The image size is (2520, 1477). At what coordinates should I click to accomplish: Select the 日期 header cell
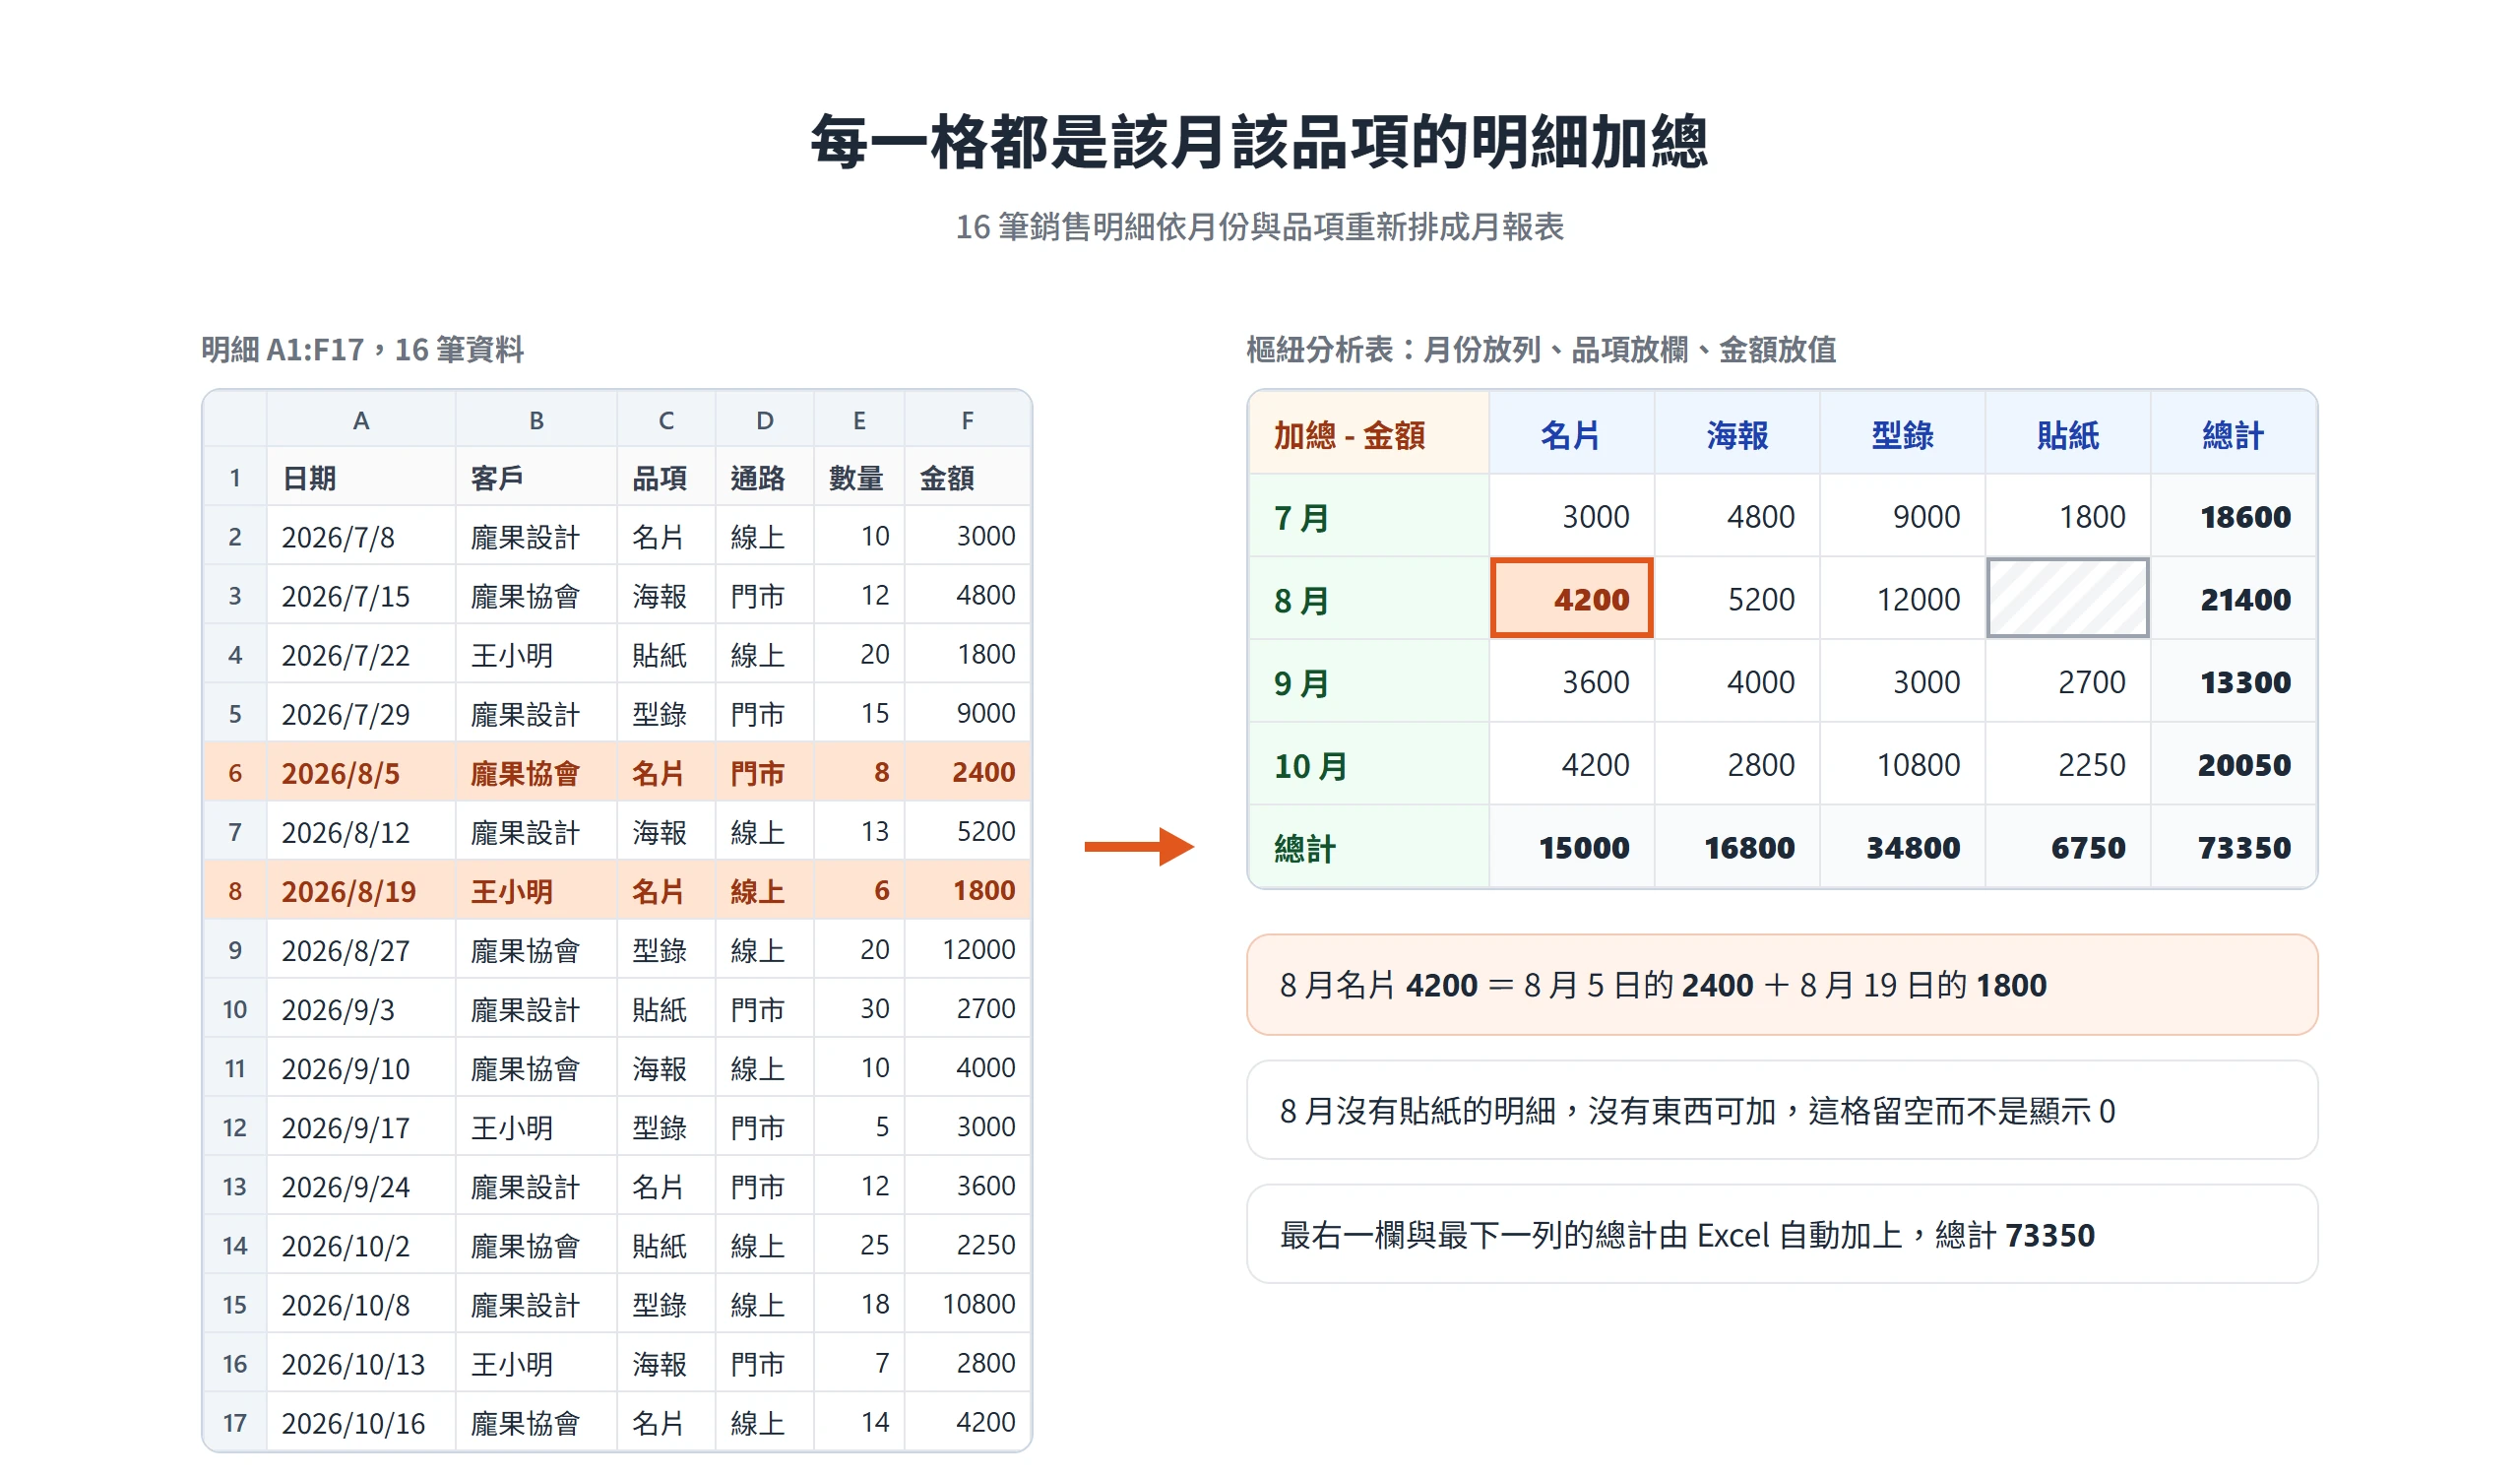click(361, 477)
